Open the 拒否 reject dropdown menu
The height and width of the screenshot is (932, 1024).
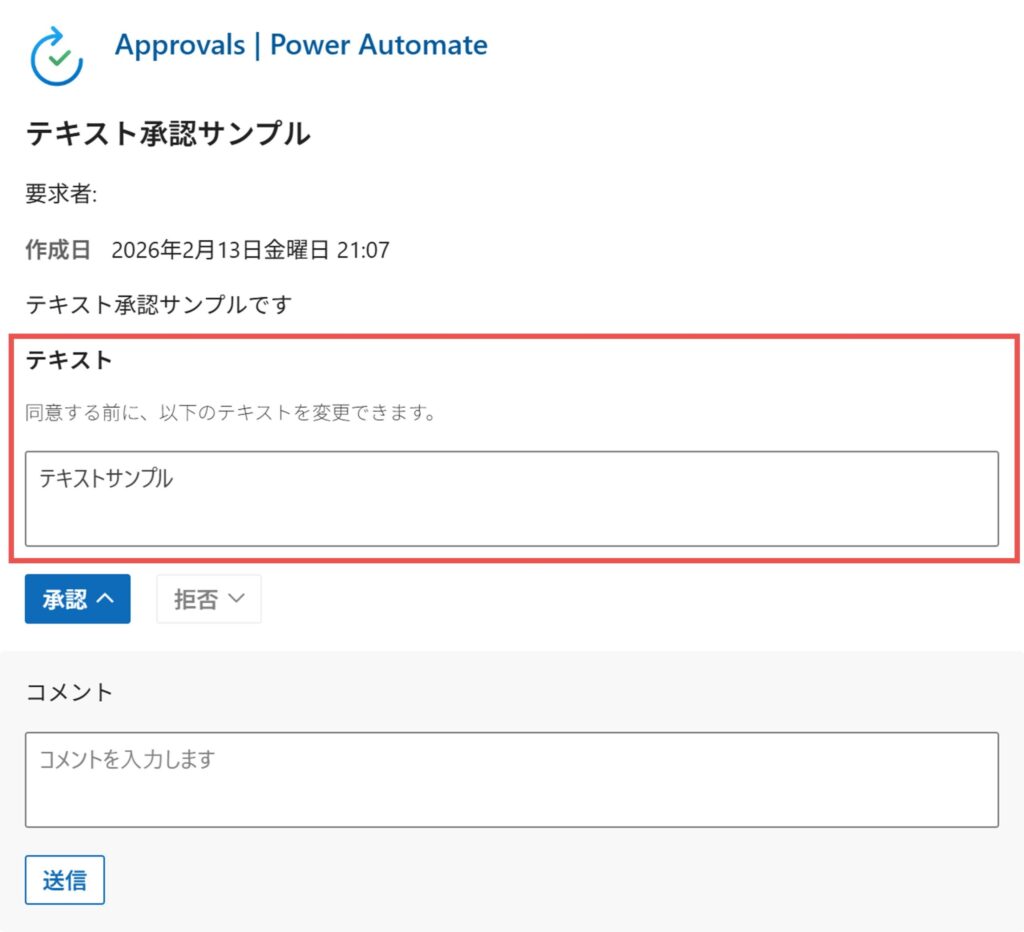coord(237,598)
